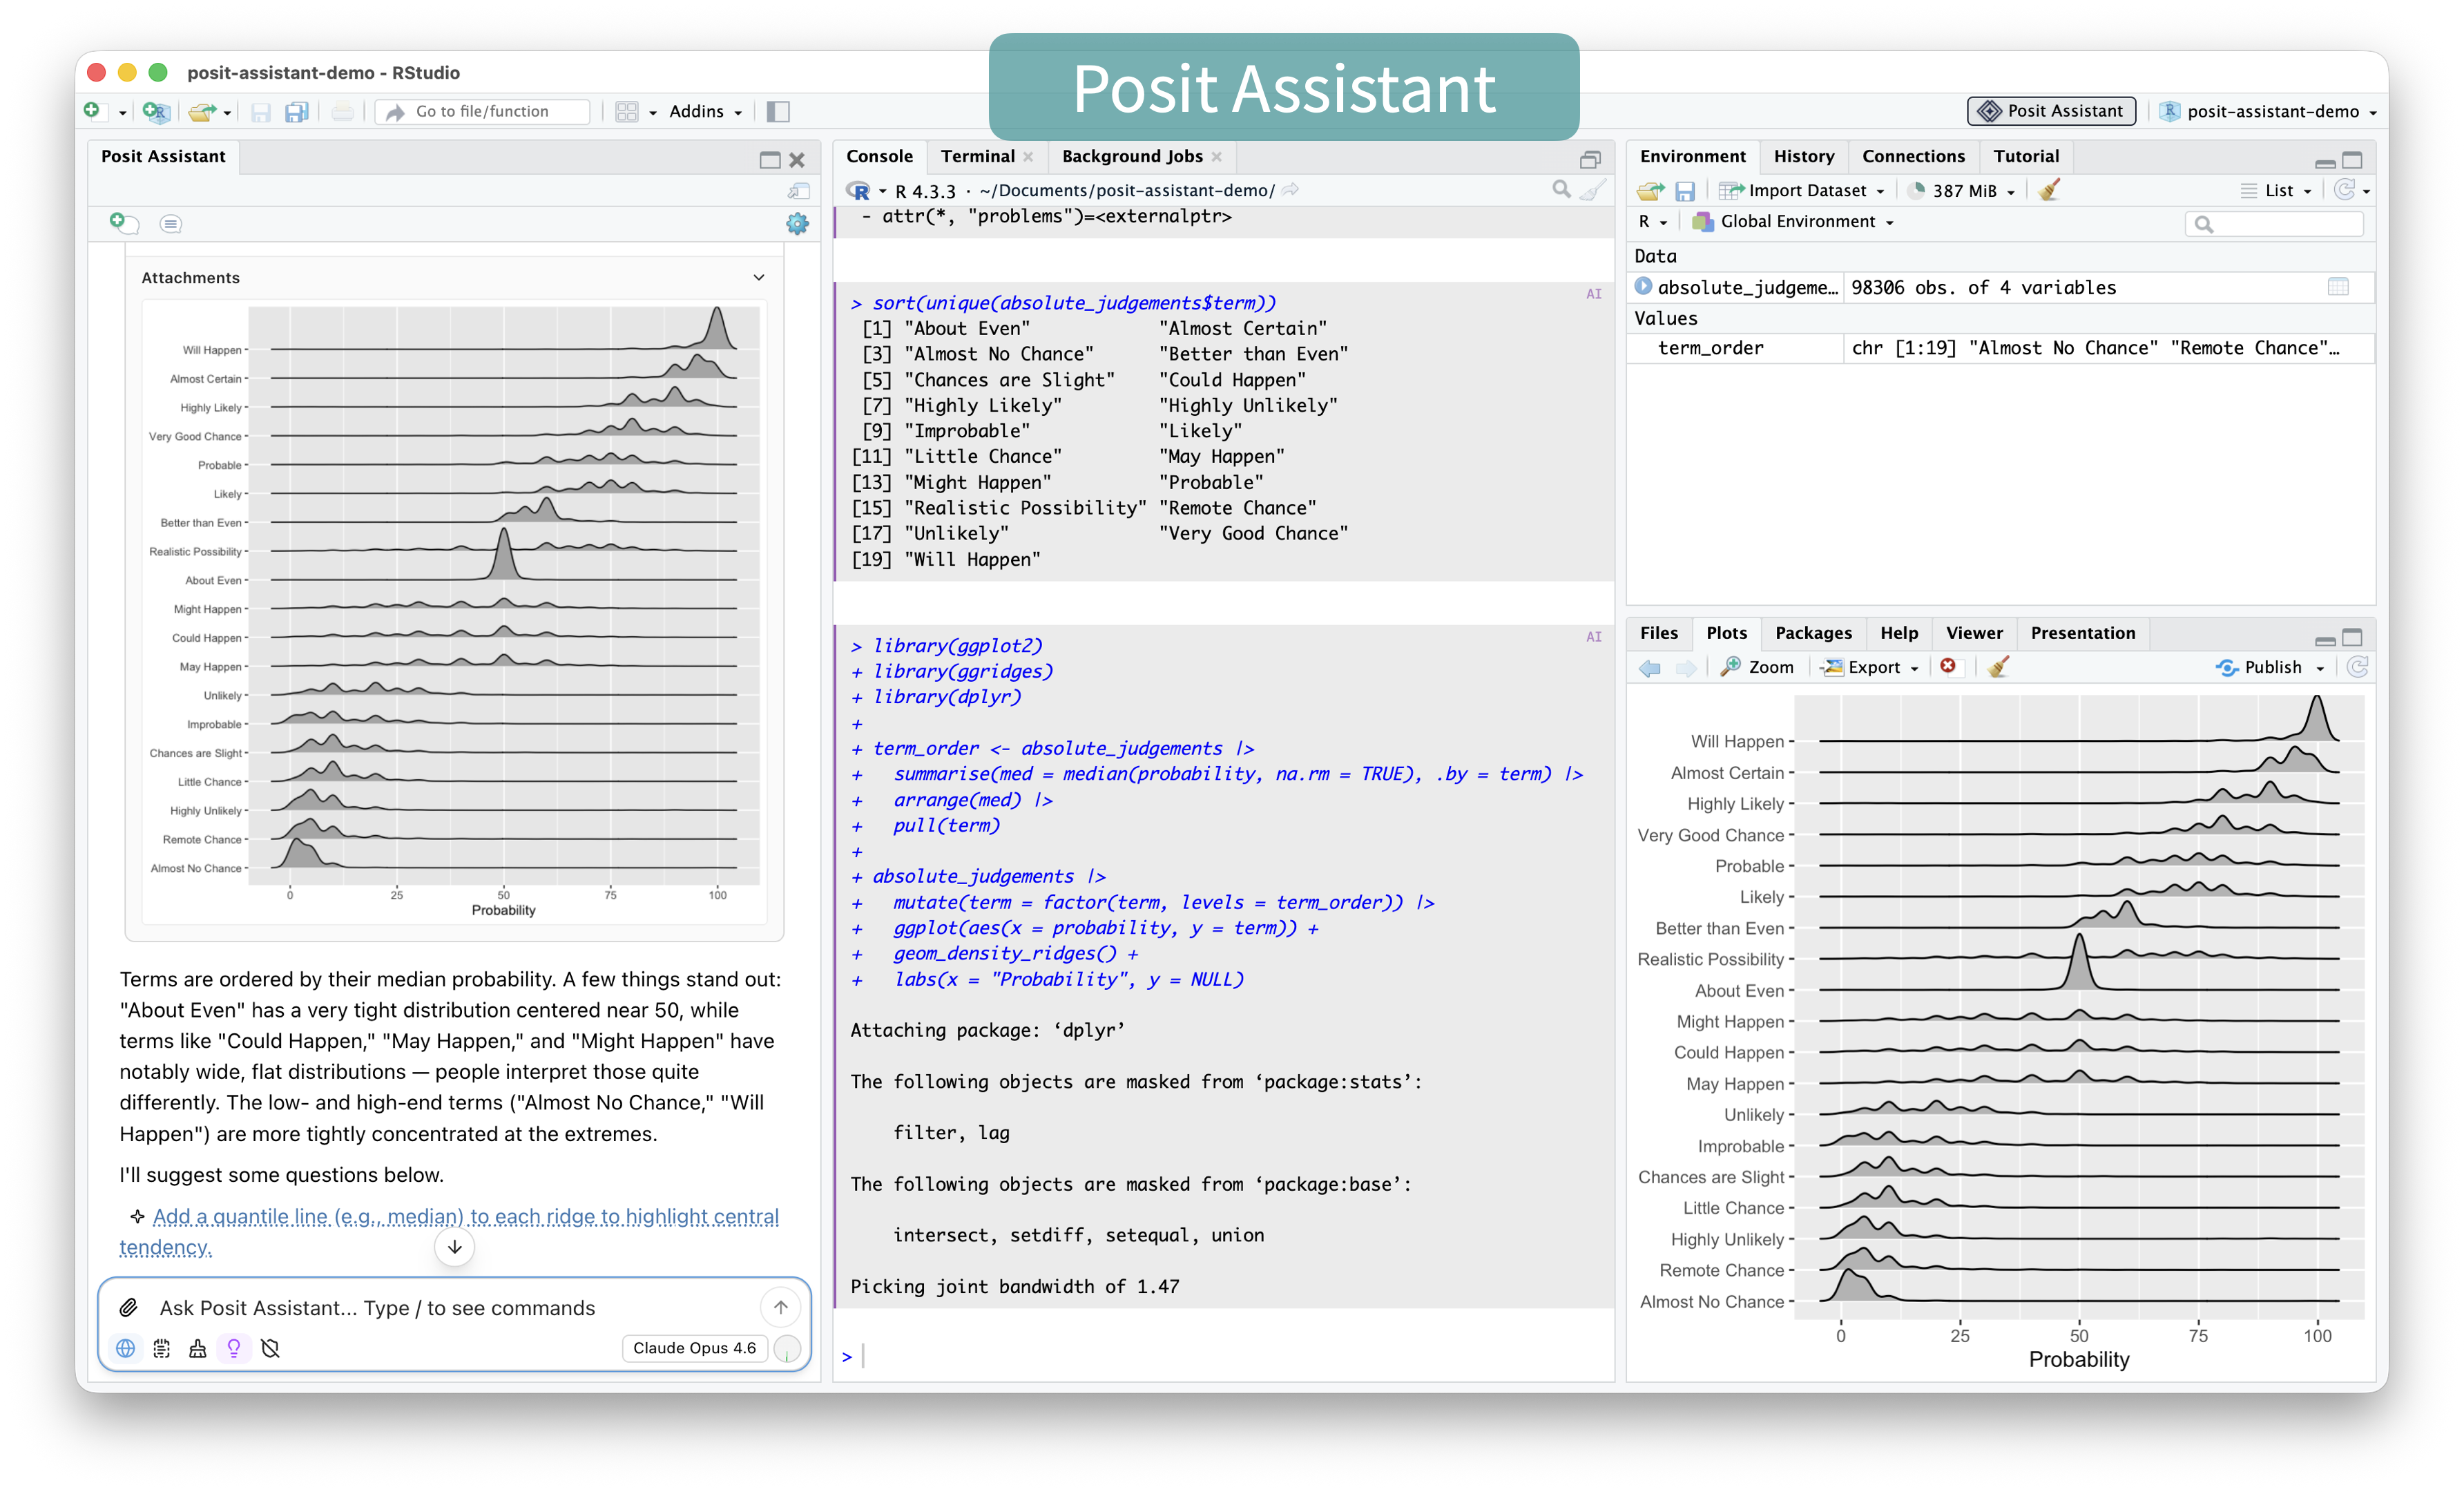
Task: Pop out Posit Assistant into new window
Action: tap(798, 190)
